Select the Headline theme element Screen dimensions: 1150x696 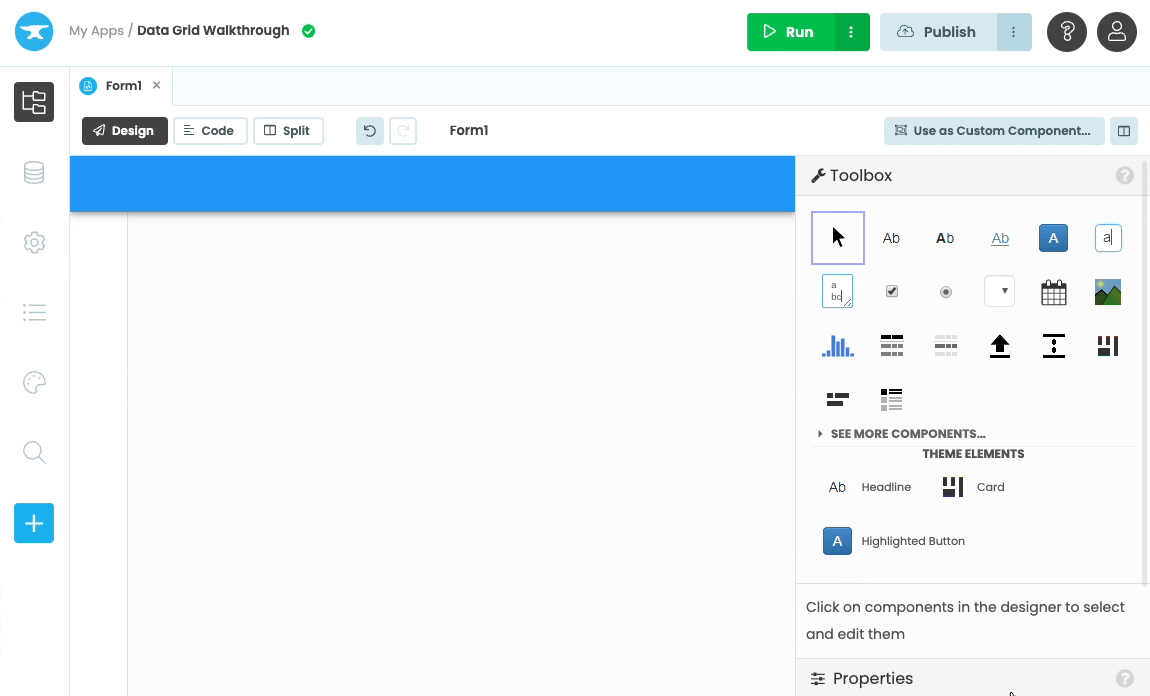click(869, 487)
